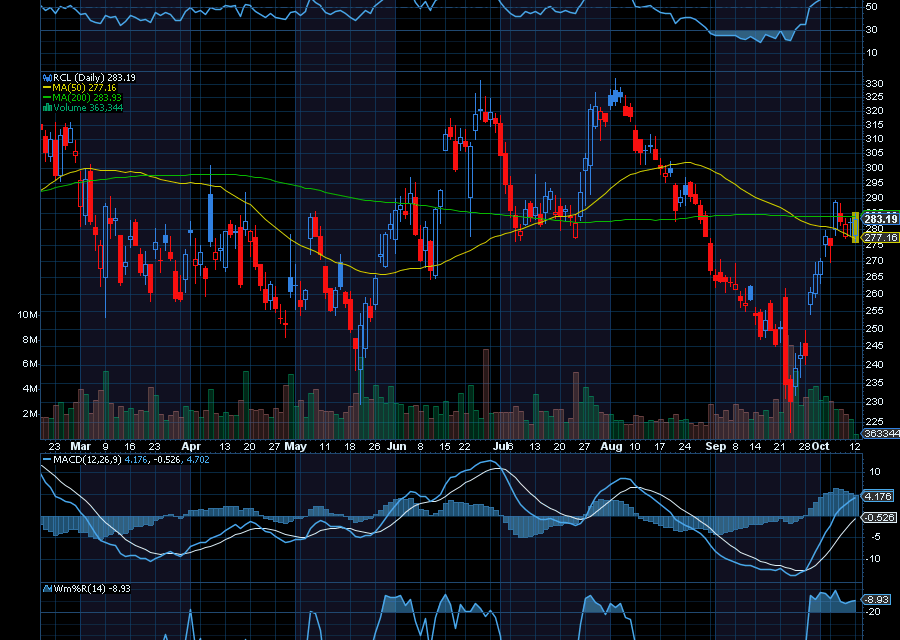Click the 4.176 MACD value tag
Image resolution: width=900 pixels, height=640 pixels.
[878, 497]
